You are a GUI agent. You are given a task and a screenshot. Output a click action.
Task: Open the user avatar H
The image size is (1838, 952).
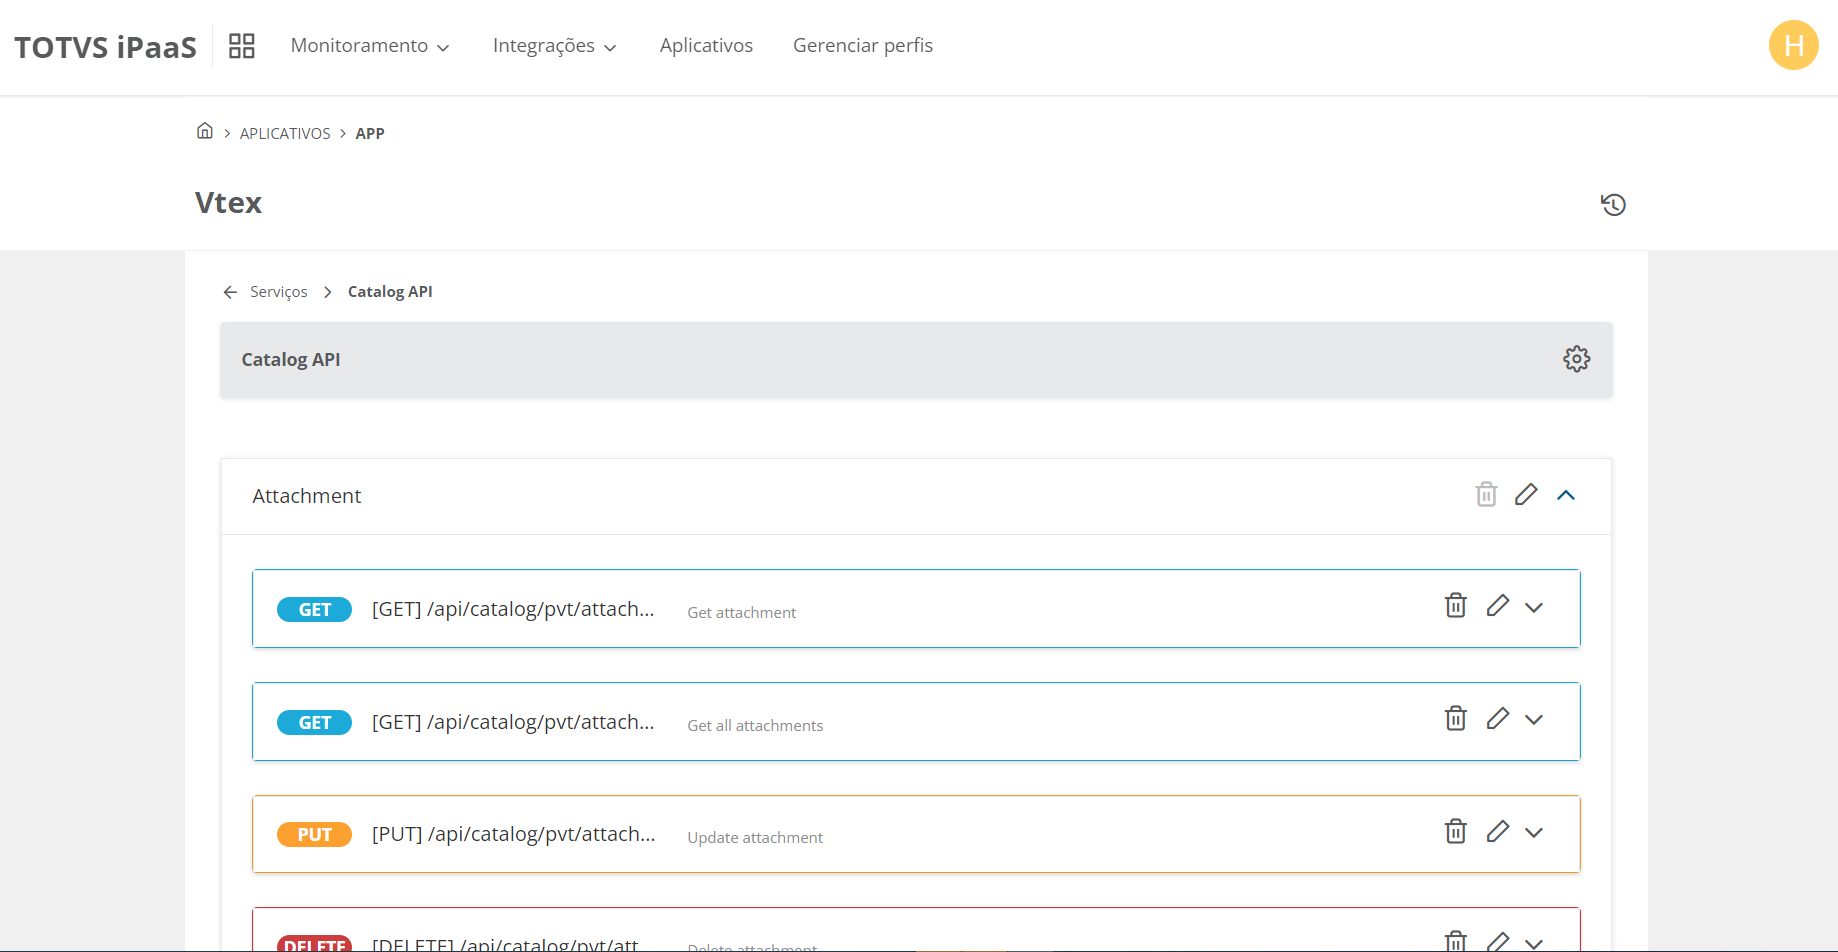pos(1793,46)
